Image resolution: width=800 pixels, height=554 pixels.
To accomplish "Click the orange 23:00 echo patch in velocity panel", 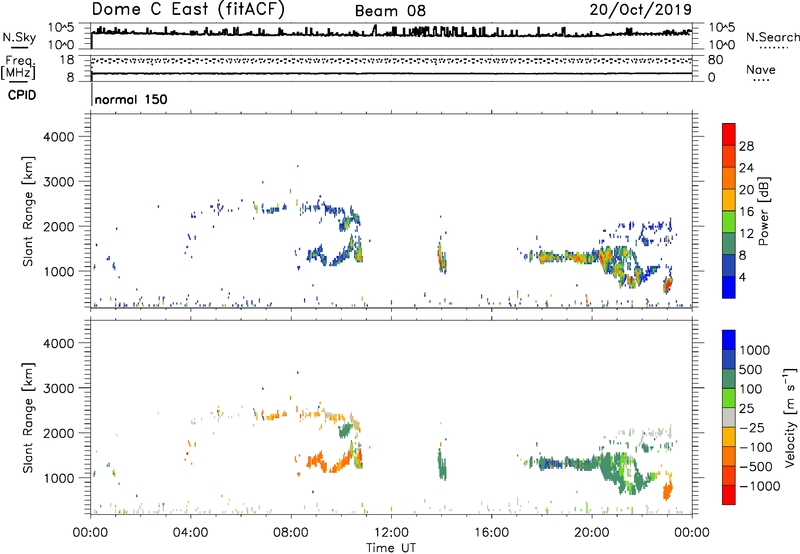I will click(x=667, y=491).
